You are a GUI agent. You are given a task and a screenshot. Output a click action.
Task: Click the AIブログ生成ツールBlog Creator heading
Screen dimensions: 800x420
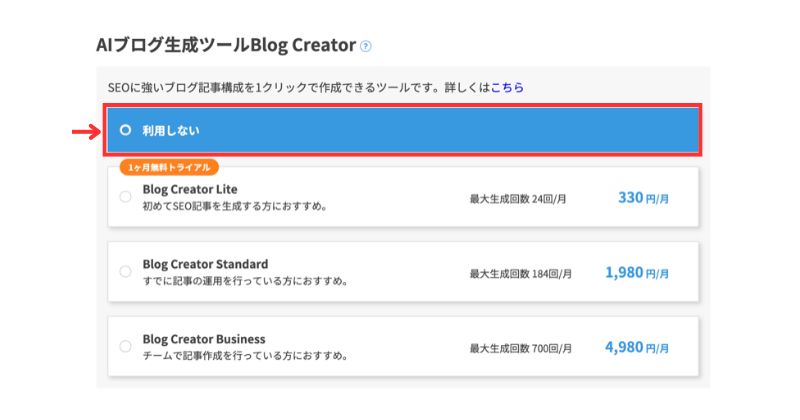point(226,45)
